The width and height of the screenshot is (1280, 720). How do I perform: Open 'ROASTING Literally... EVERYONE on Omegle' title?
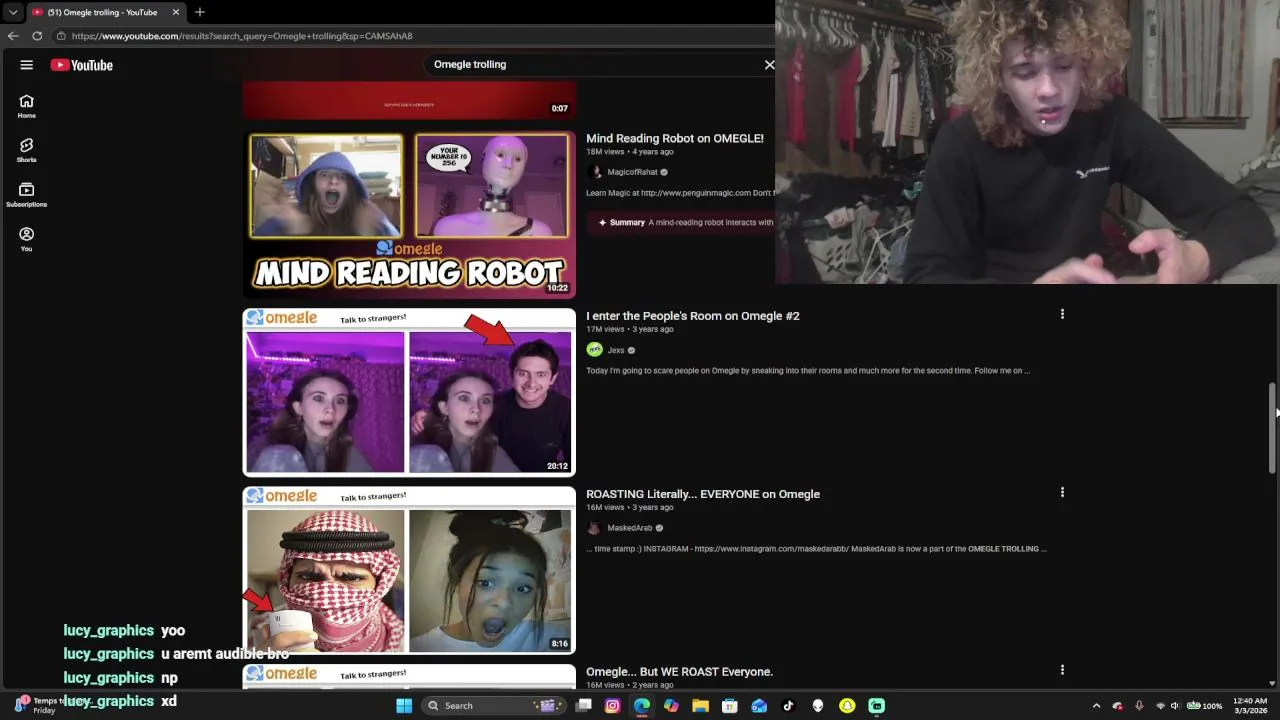coord(703,494)
